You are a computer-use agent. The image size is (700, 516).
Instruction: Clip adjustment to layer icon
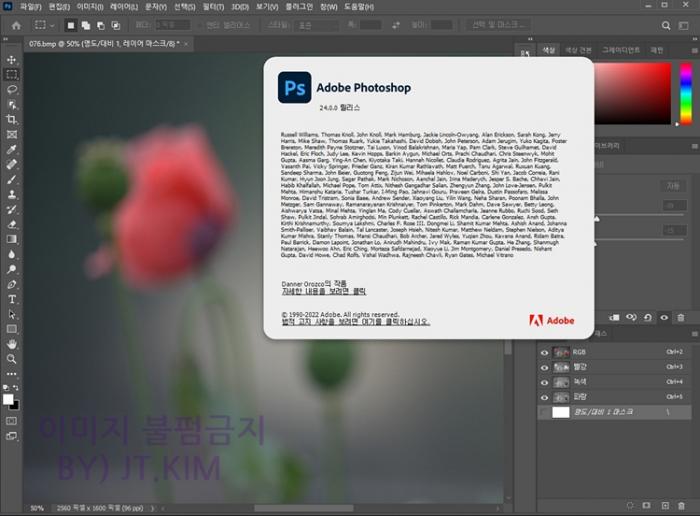pos(614,317)
